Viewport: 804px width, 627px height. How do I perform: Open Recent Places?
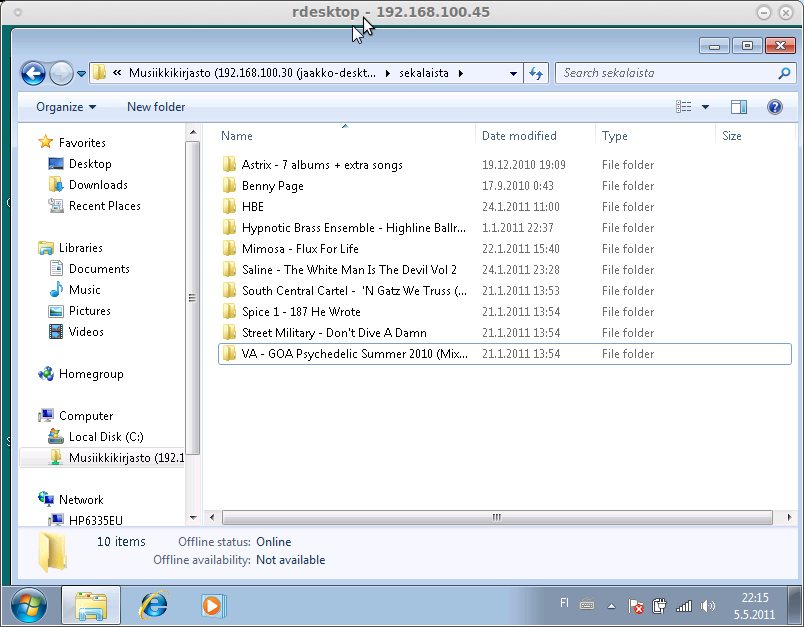(105, 206)
